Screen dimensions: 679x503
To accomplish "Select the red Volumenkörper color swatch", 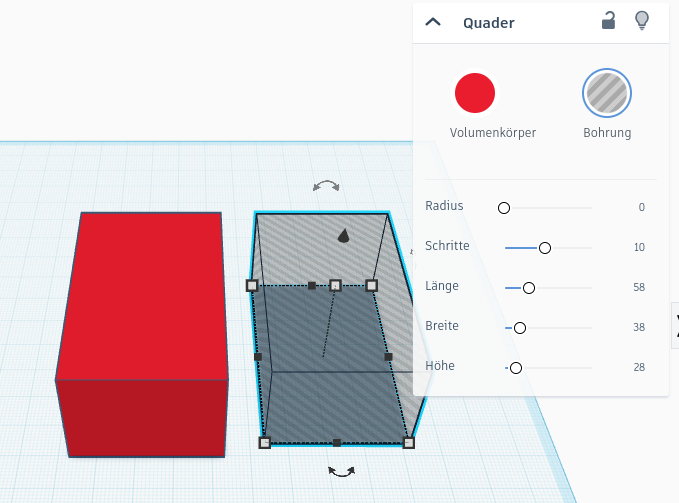I will tap(475, 93).
